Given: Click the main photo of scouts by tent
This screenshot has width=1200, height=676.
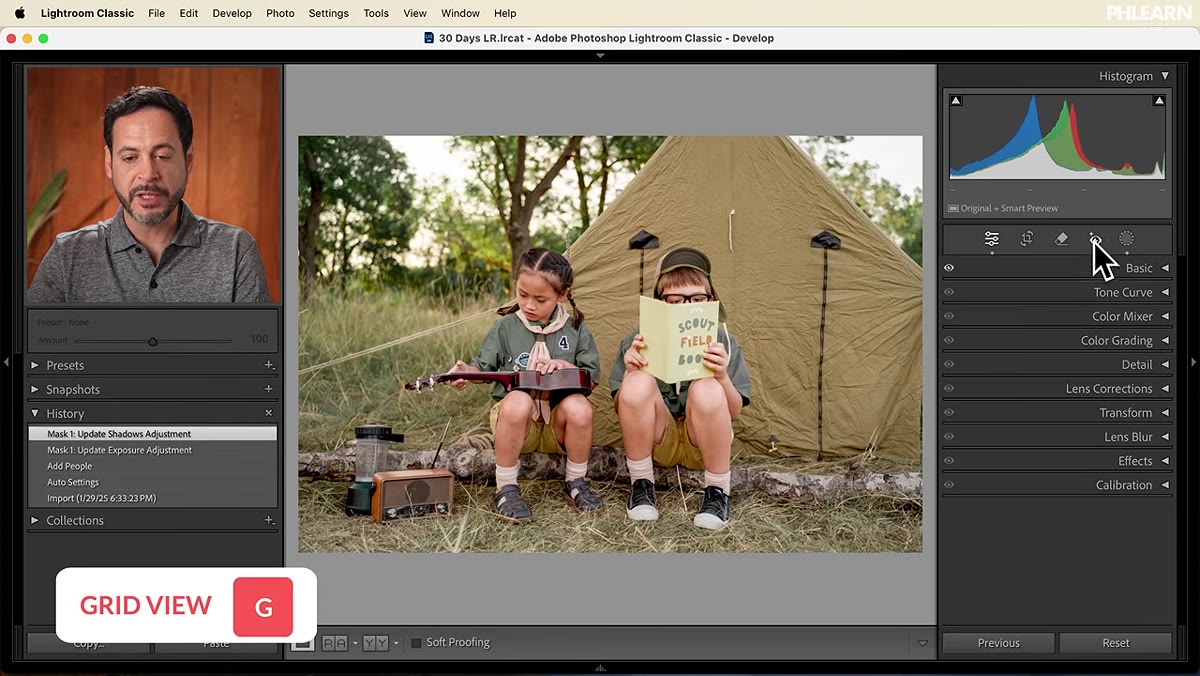Looking at the screenshot, I should click(x=610, y=344).
